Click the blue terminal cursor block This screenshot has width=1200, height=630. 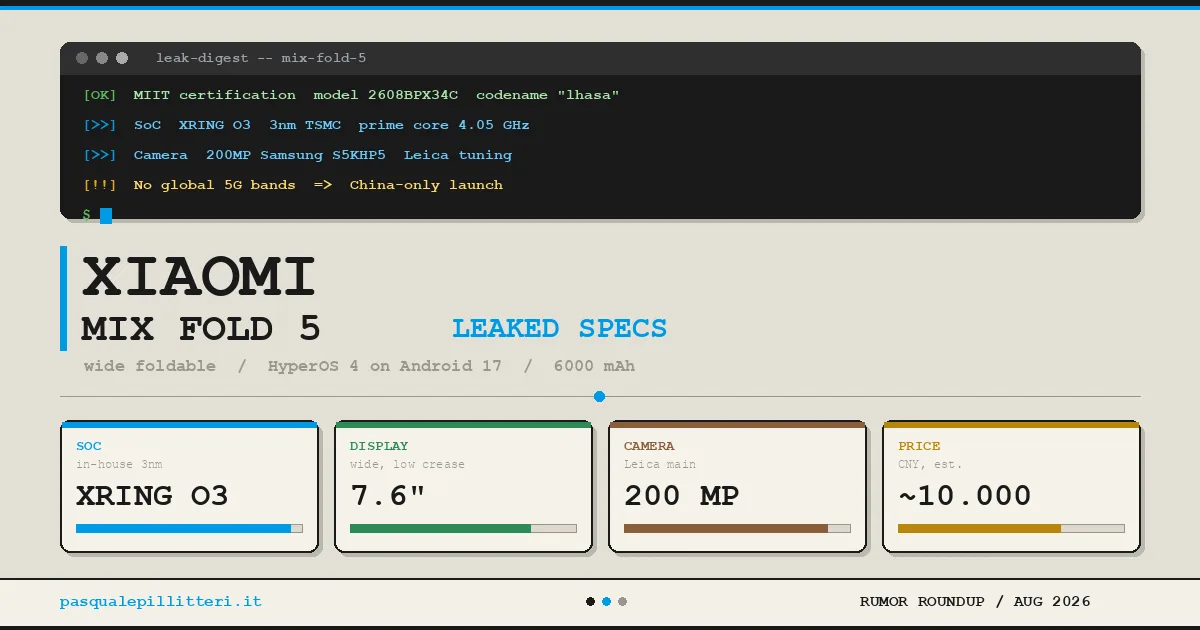point(106,215)
